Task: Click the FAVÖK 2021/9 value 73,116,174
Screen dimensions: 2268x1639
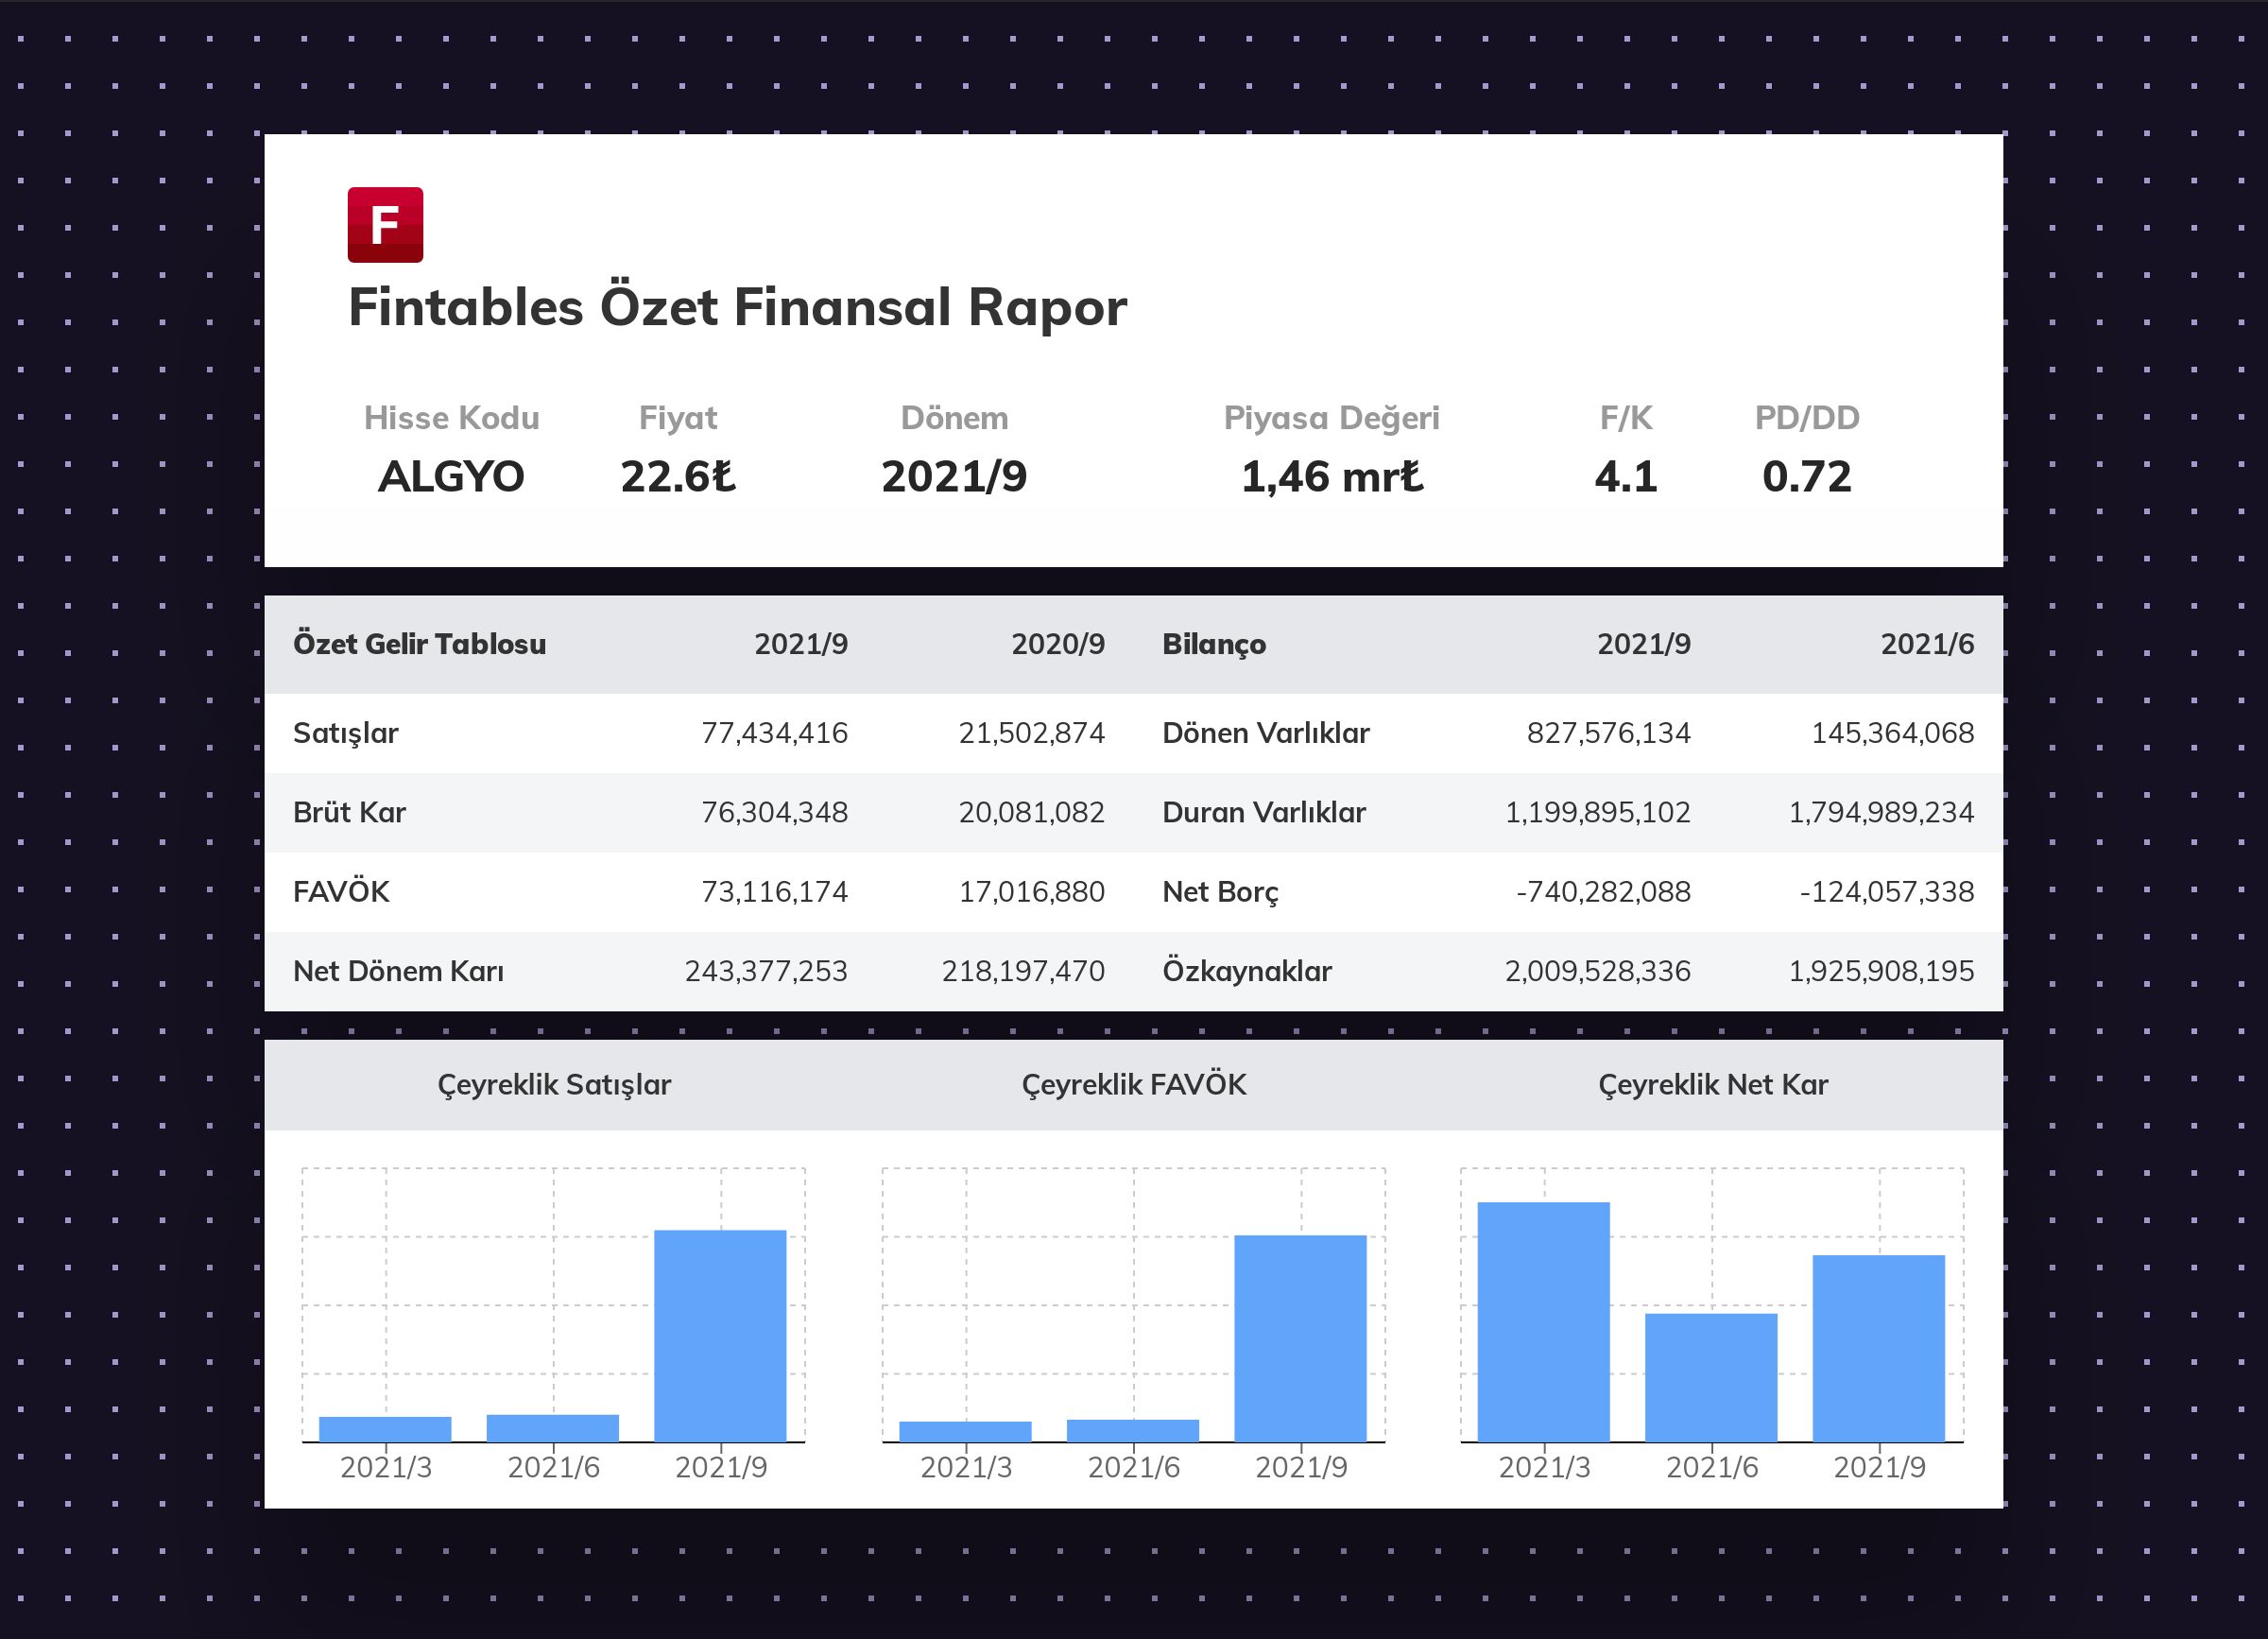Action: pos(774,891)
